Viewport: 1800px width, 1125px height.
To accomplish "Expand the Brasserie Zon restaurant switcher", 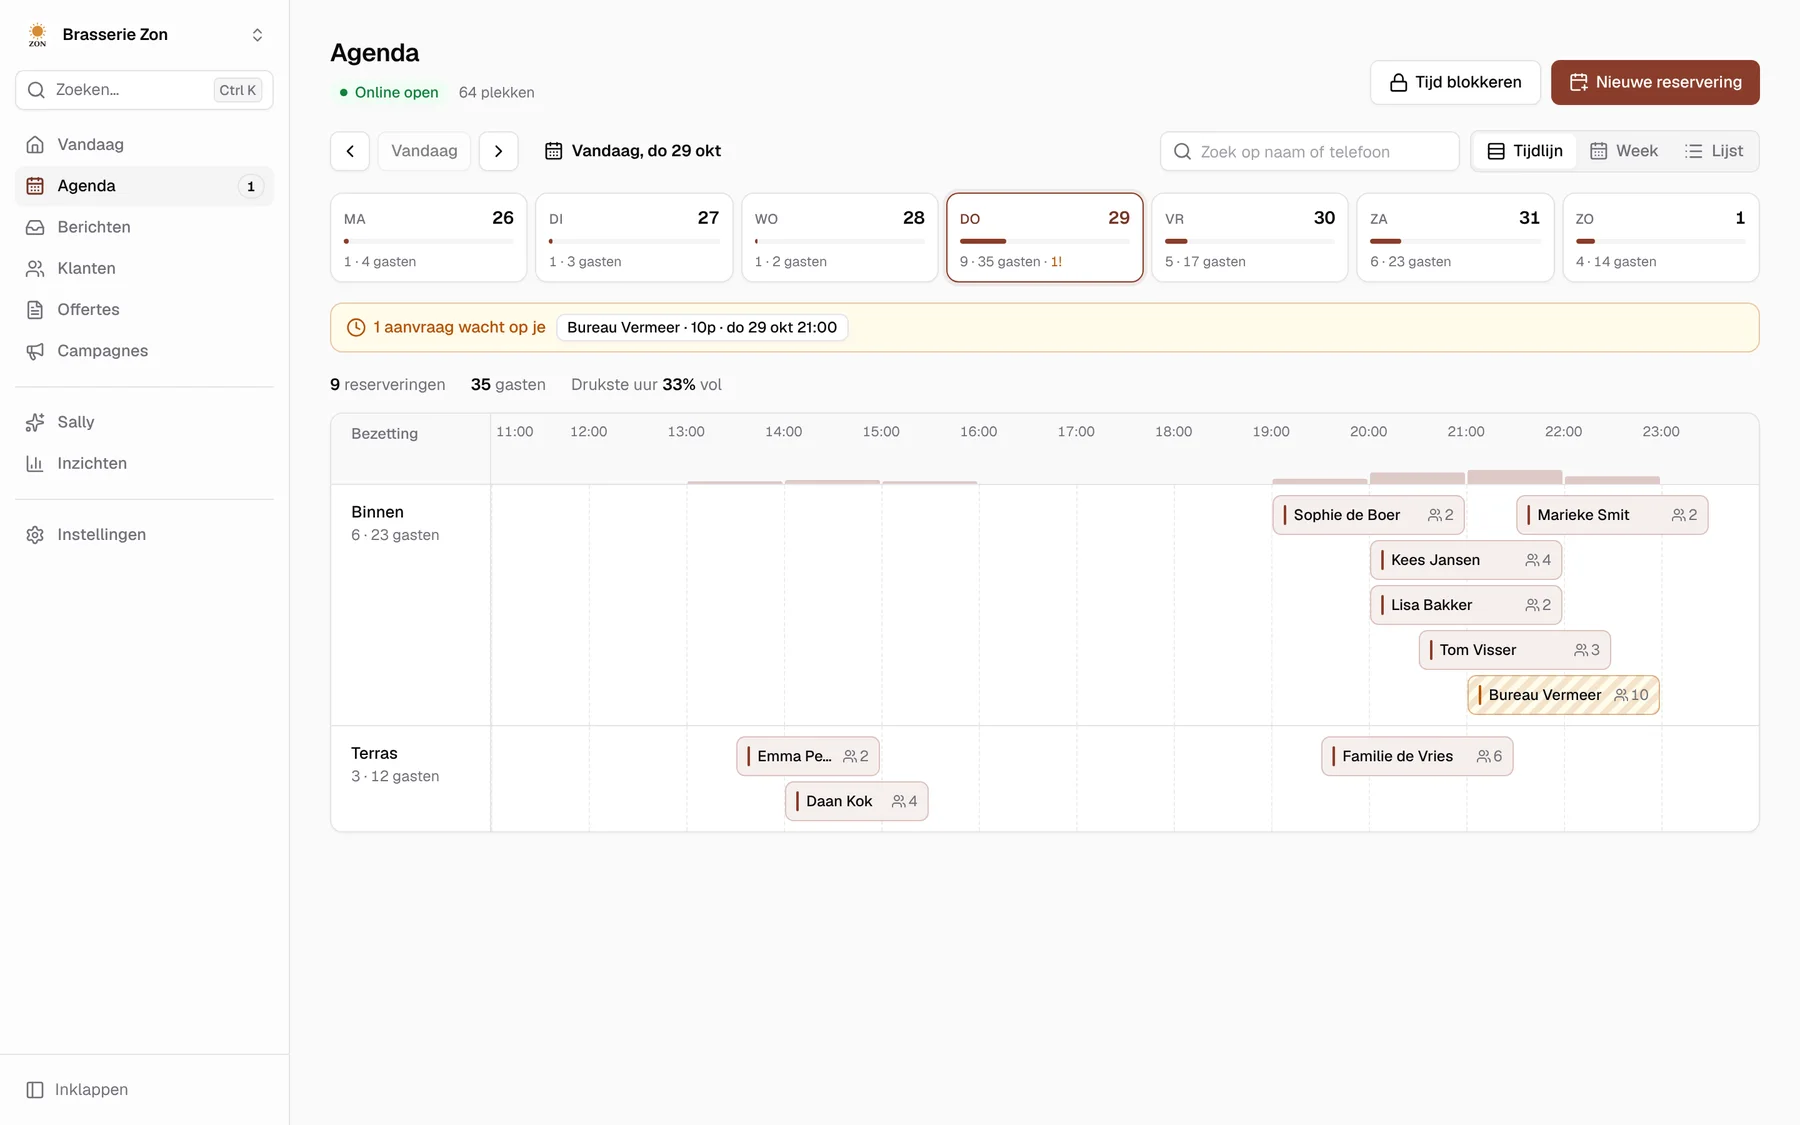I will click(145, 35).
